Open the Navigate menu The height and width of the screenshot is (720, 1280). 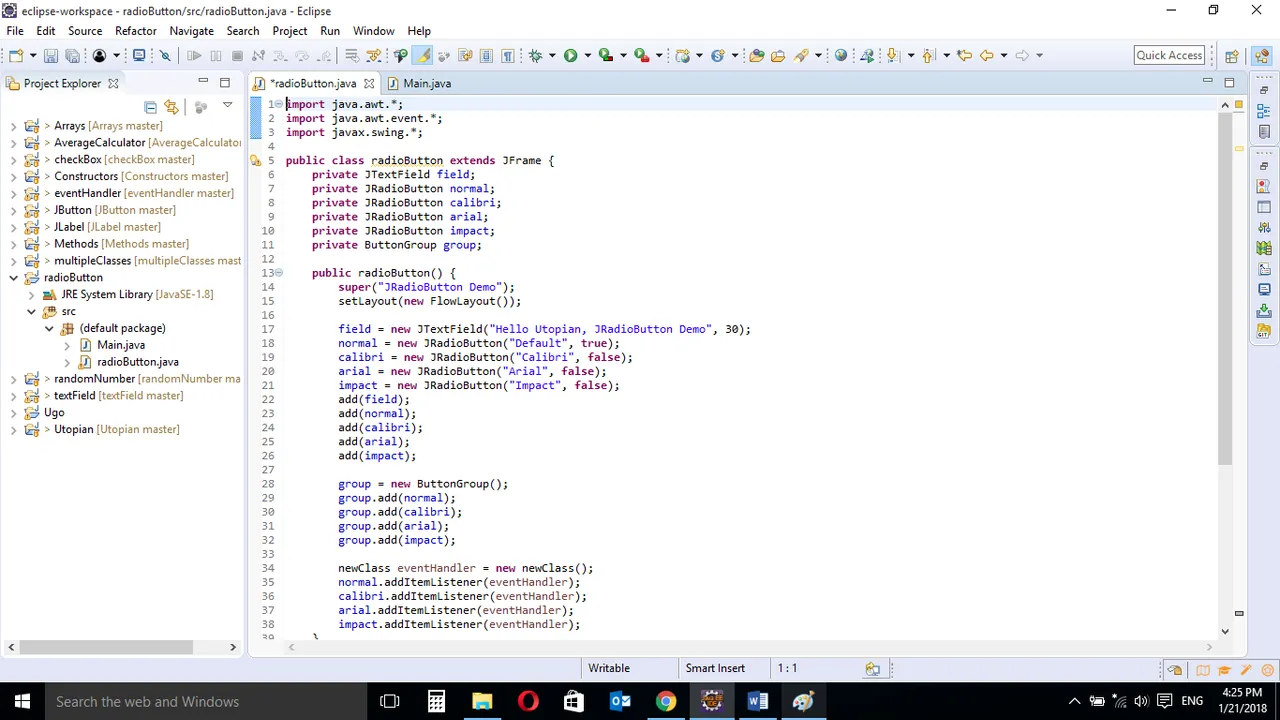[191, 31]
